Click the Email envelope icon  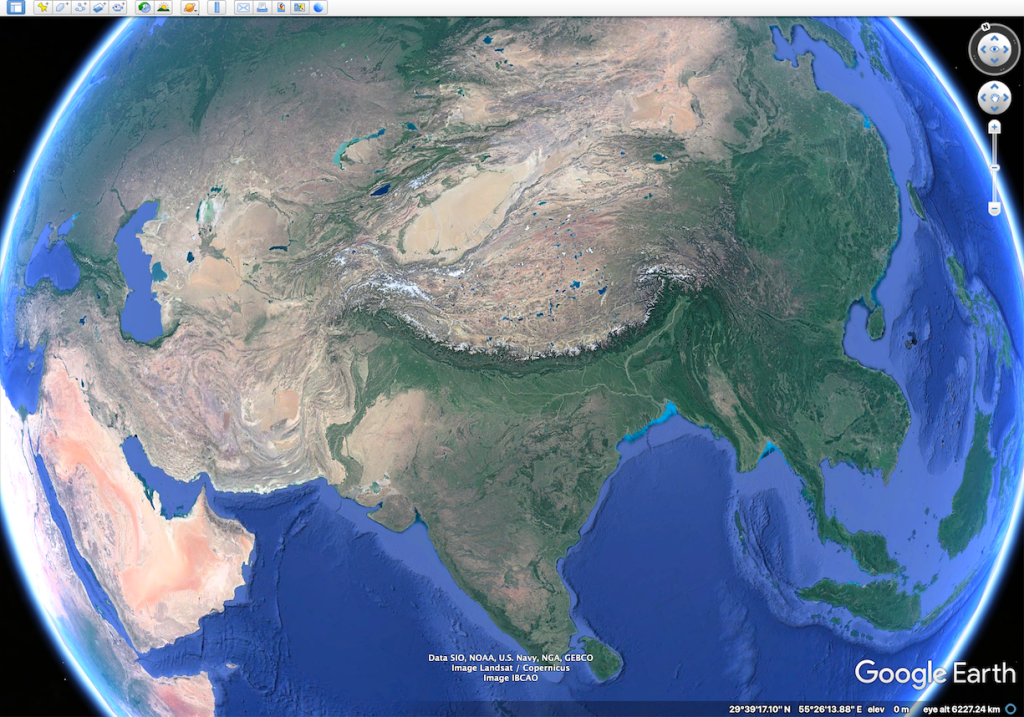[243, 7]
